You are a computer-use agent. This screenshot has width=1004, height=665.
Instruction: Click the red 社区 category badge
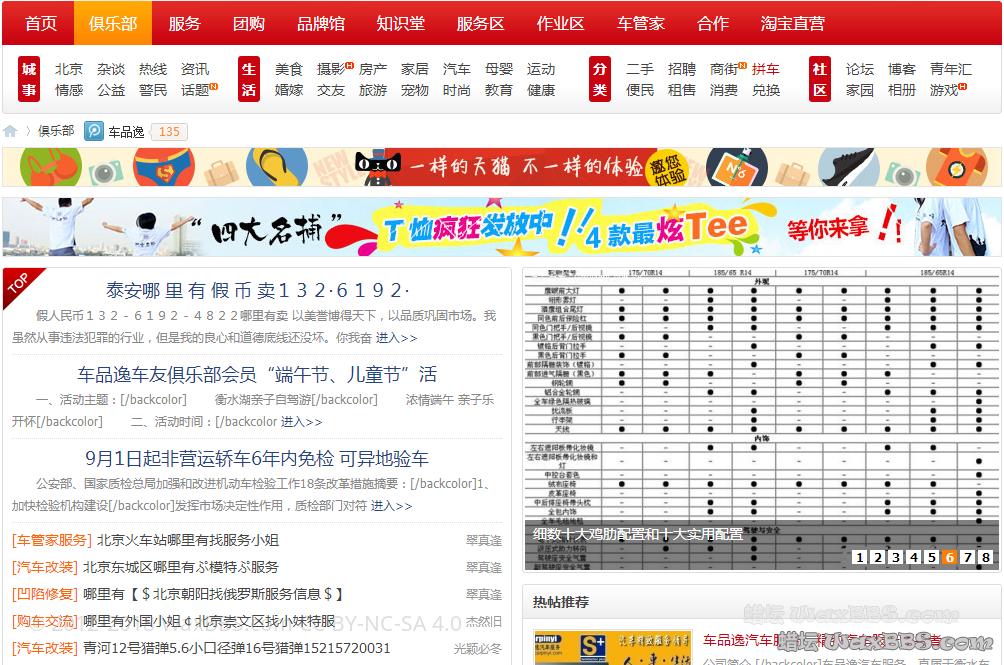820,79
